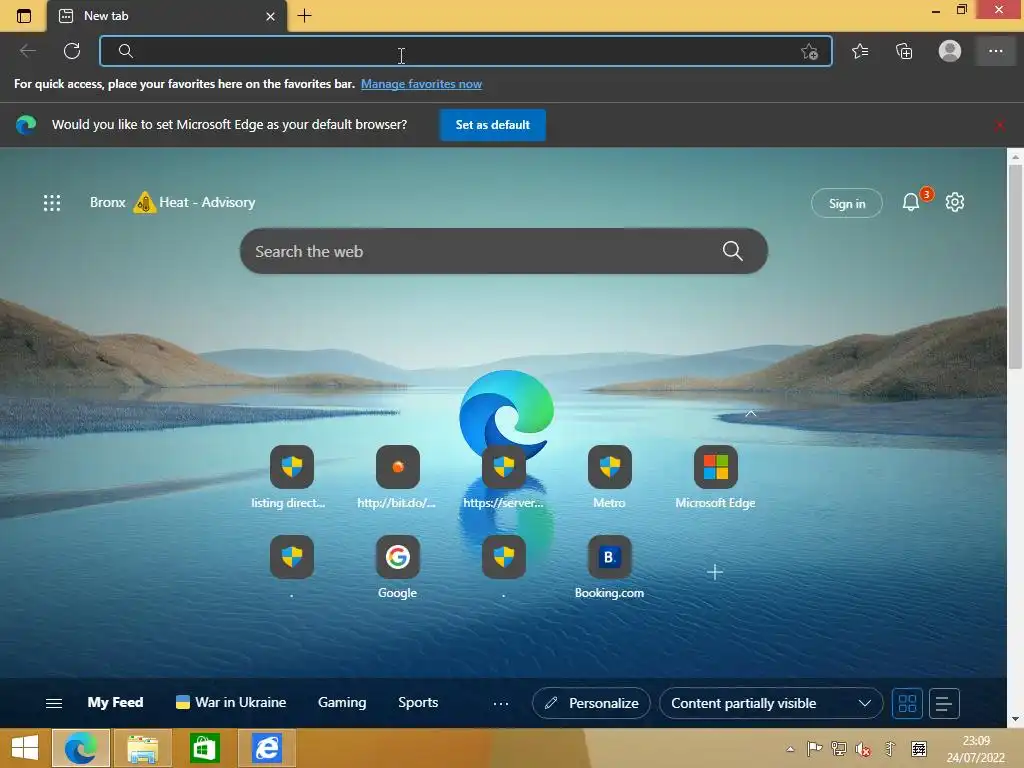Follow the Manage favorites now link
This screenshot has width=1024, height=768.
(421, 84)
